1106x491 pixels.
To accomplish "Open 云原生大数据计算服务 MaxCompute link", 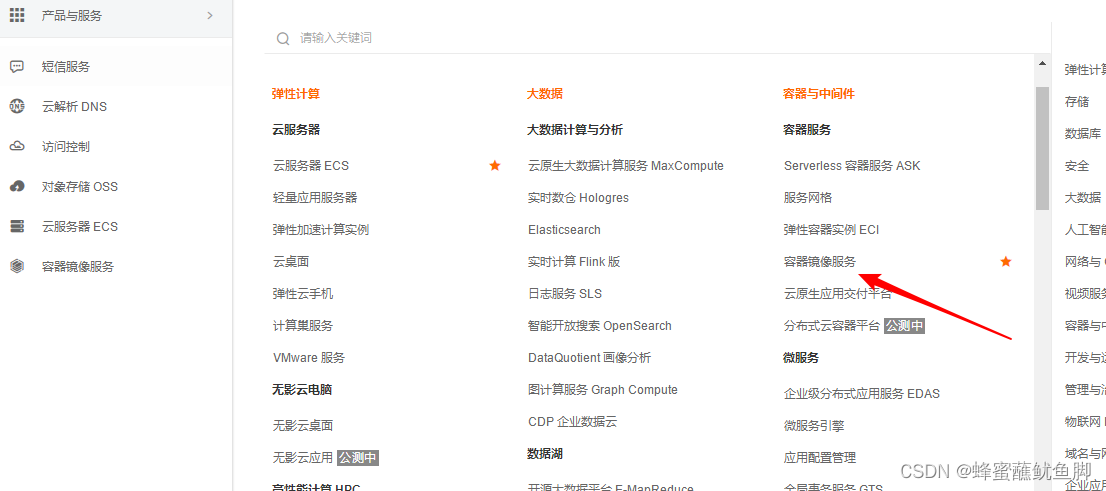I will (626, 166).
